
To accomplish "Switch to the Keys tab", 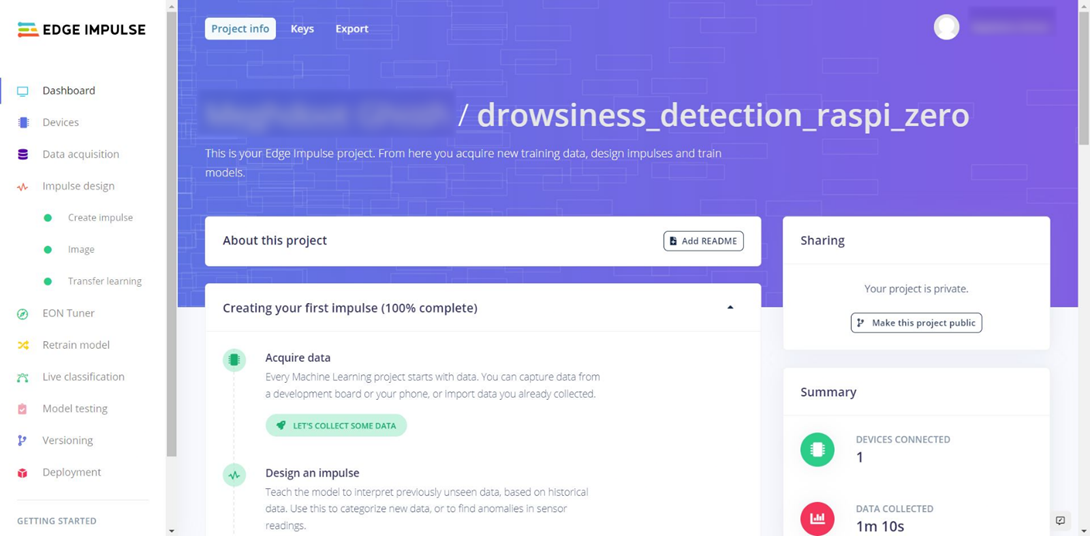I will [x=302, y=29].
